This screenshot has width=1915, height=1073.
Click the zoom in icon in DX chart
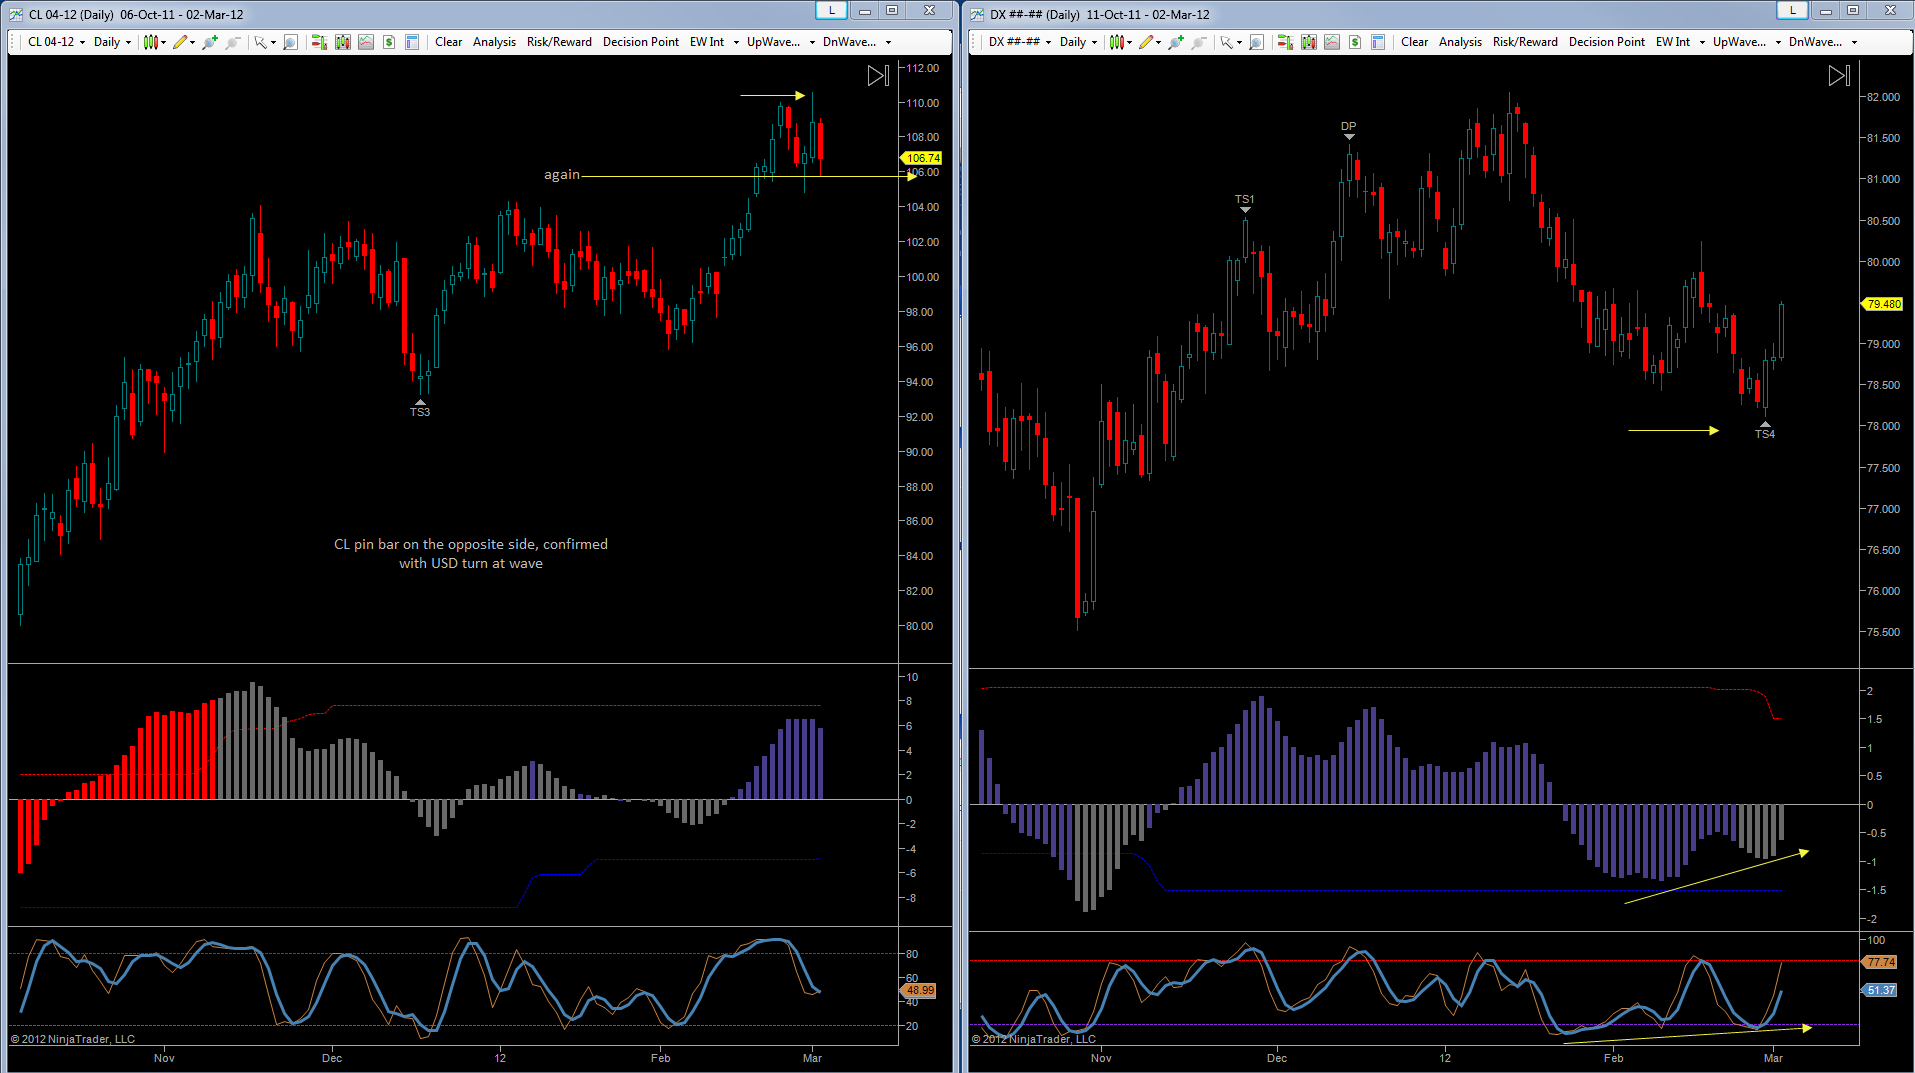coord(1176,42)
